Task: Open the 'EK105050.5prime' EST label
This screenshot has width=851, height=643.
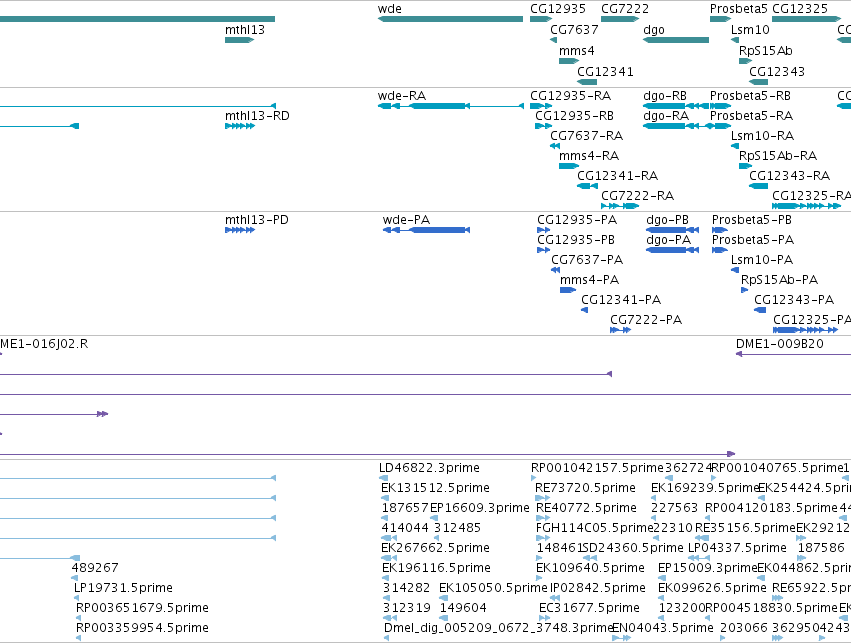Action: 493,588
